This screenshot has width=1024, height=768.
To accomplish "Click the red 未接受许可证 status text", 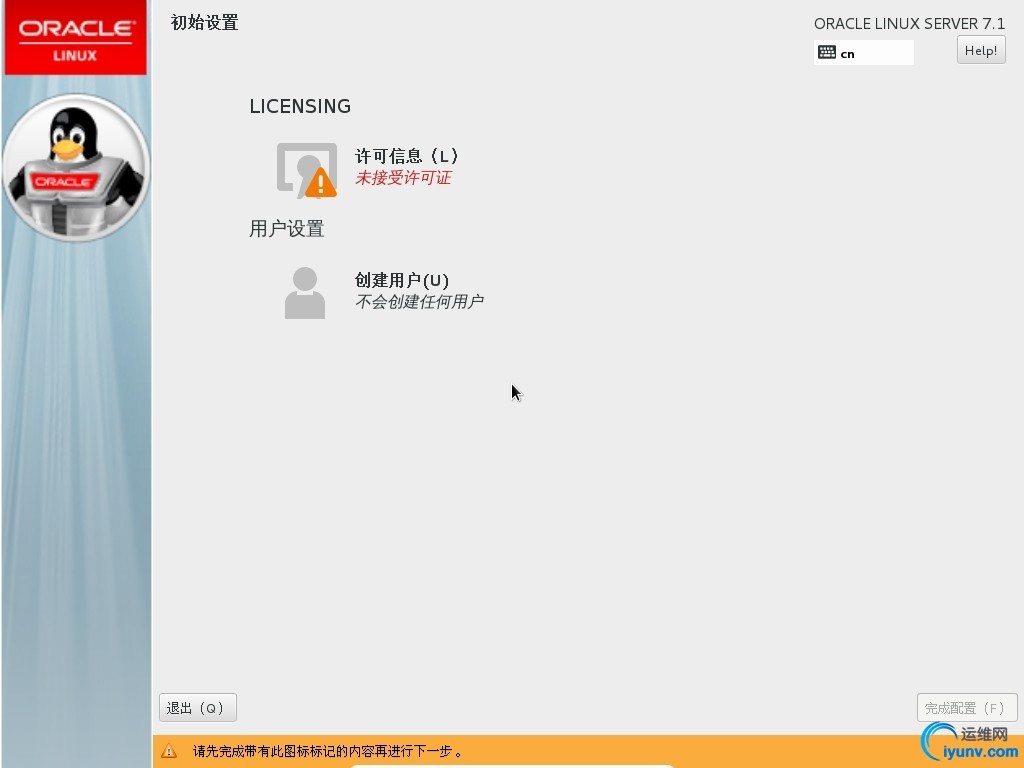I will point(403,178).
